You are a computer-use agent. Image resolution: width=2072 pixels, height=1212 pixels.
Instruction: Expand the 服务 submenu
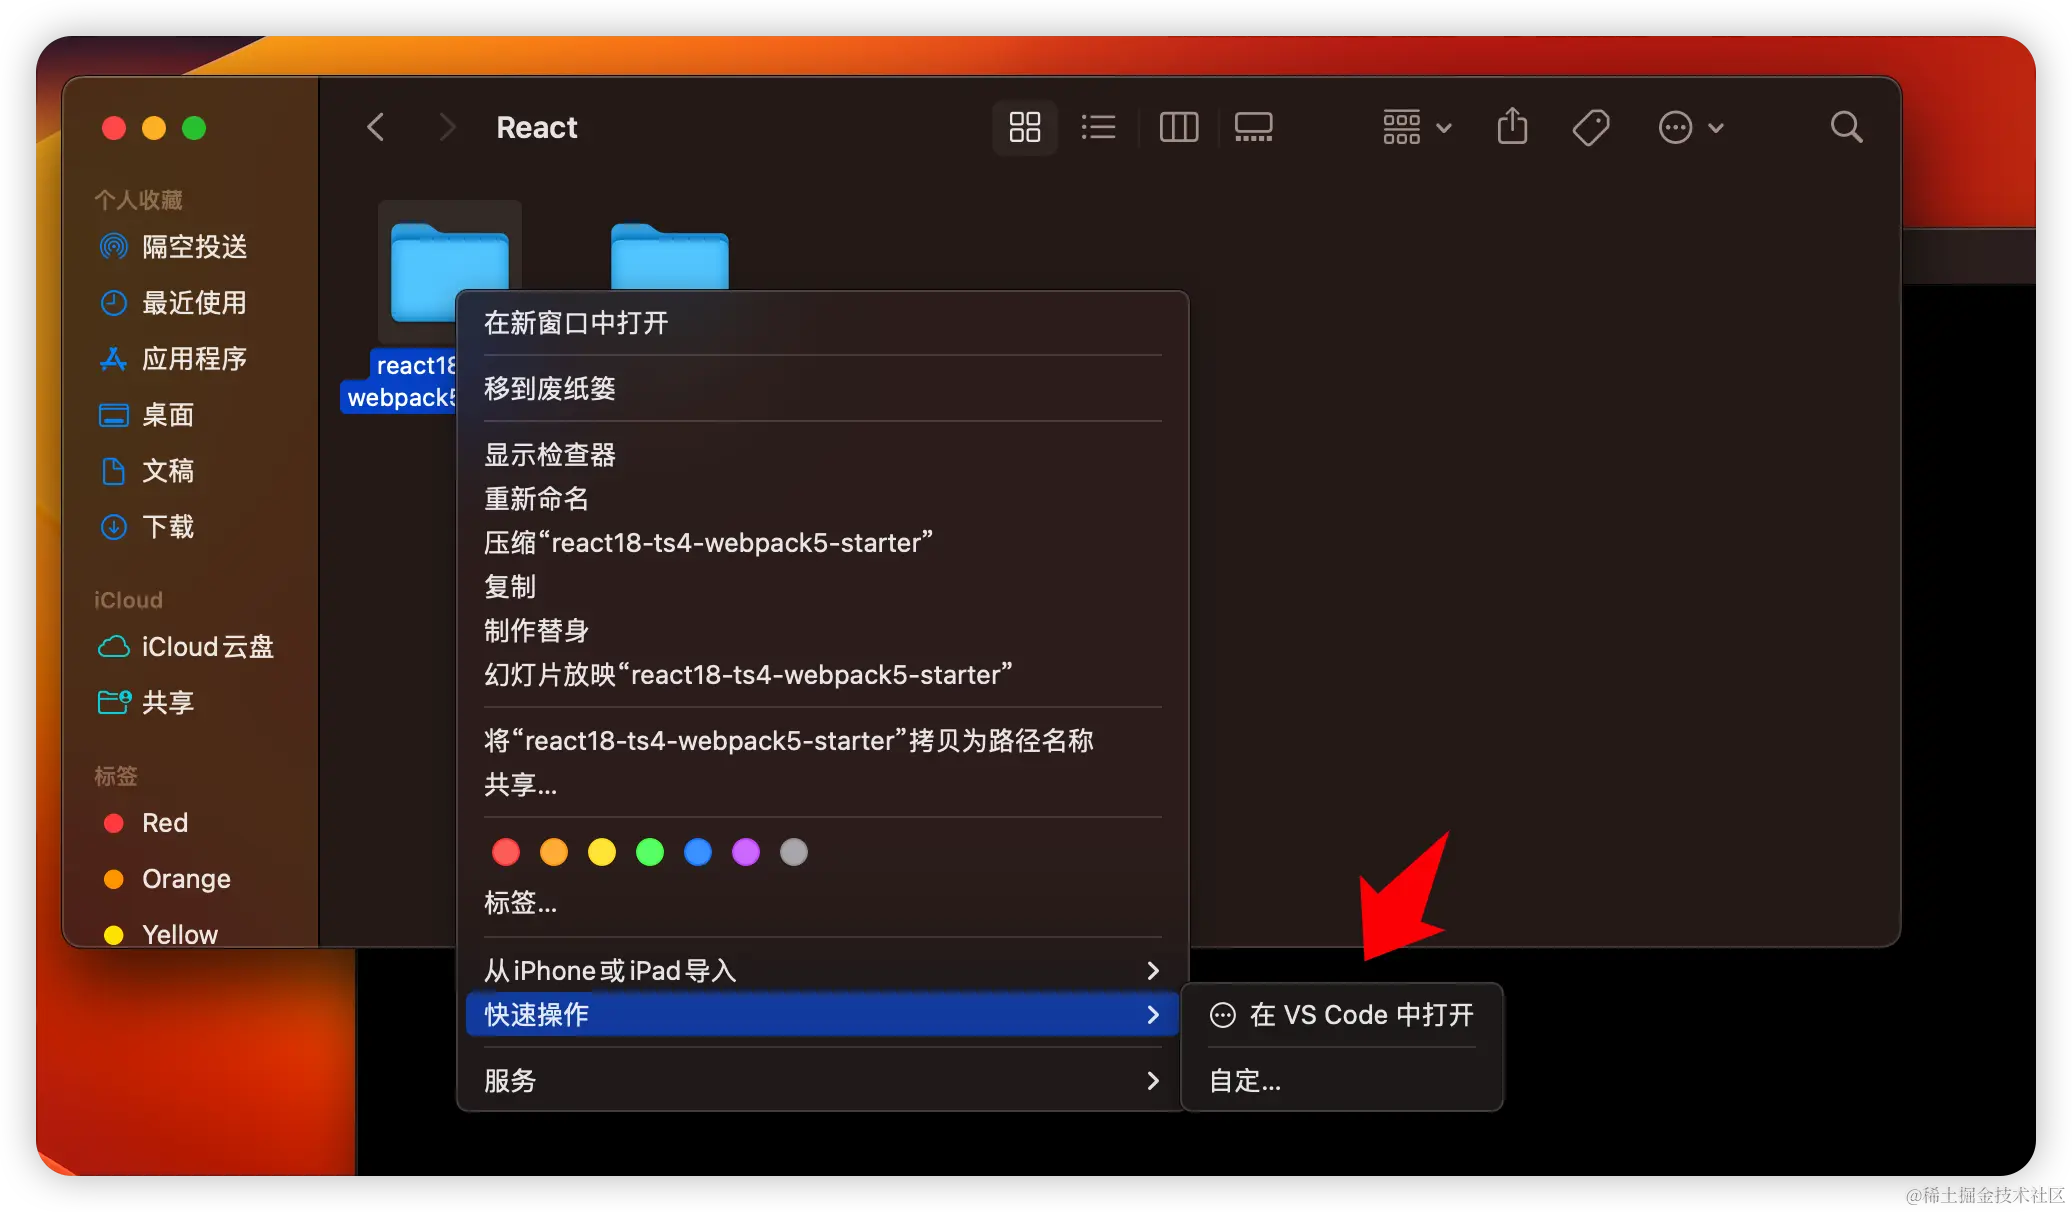pyautogui.click(x=822, y=1080)
